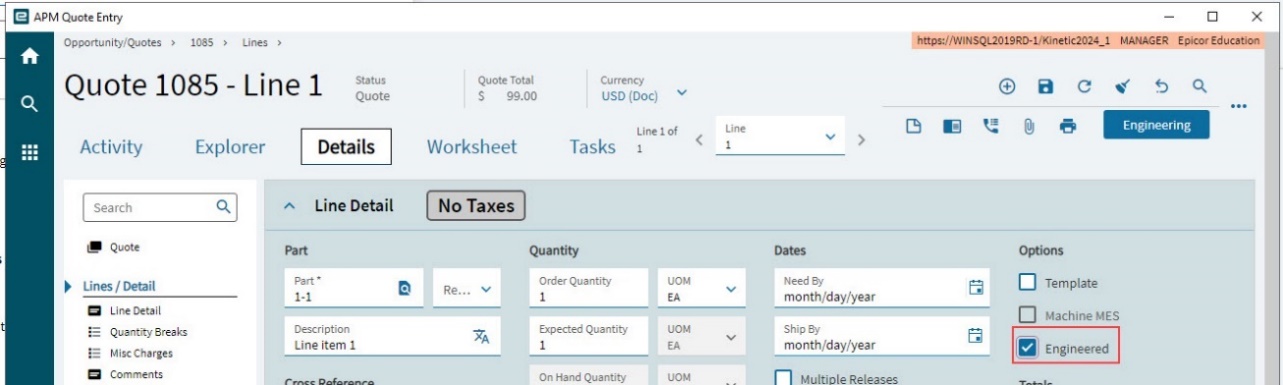
Task: Expand the Currency USD (Doc) dropdown
Action: click(x=682, y=93)
